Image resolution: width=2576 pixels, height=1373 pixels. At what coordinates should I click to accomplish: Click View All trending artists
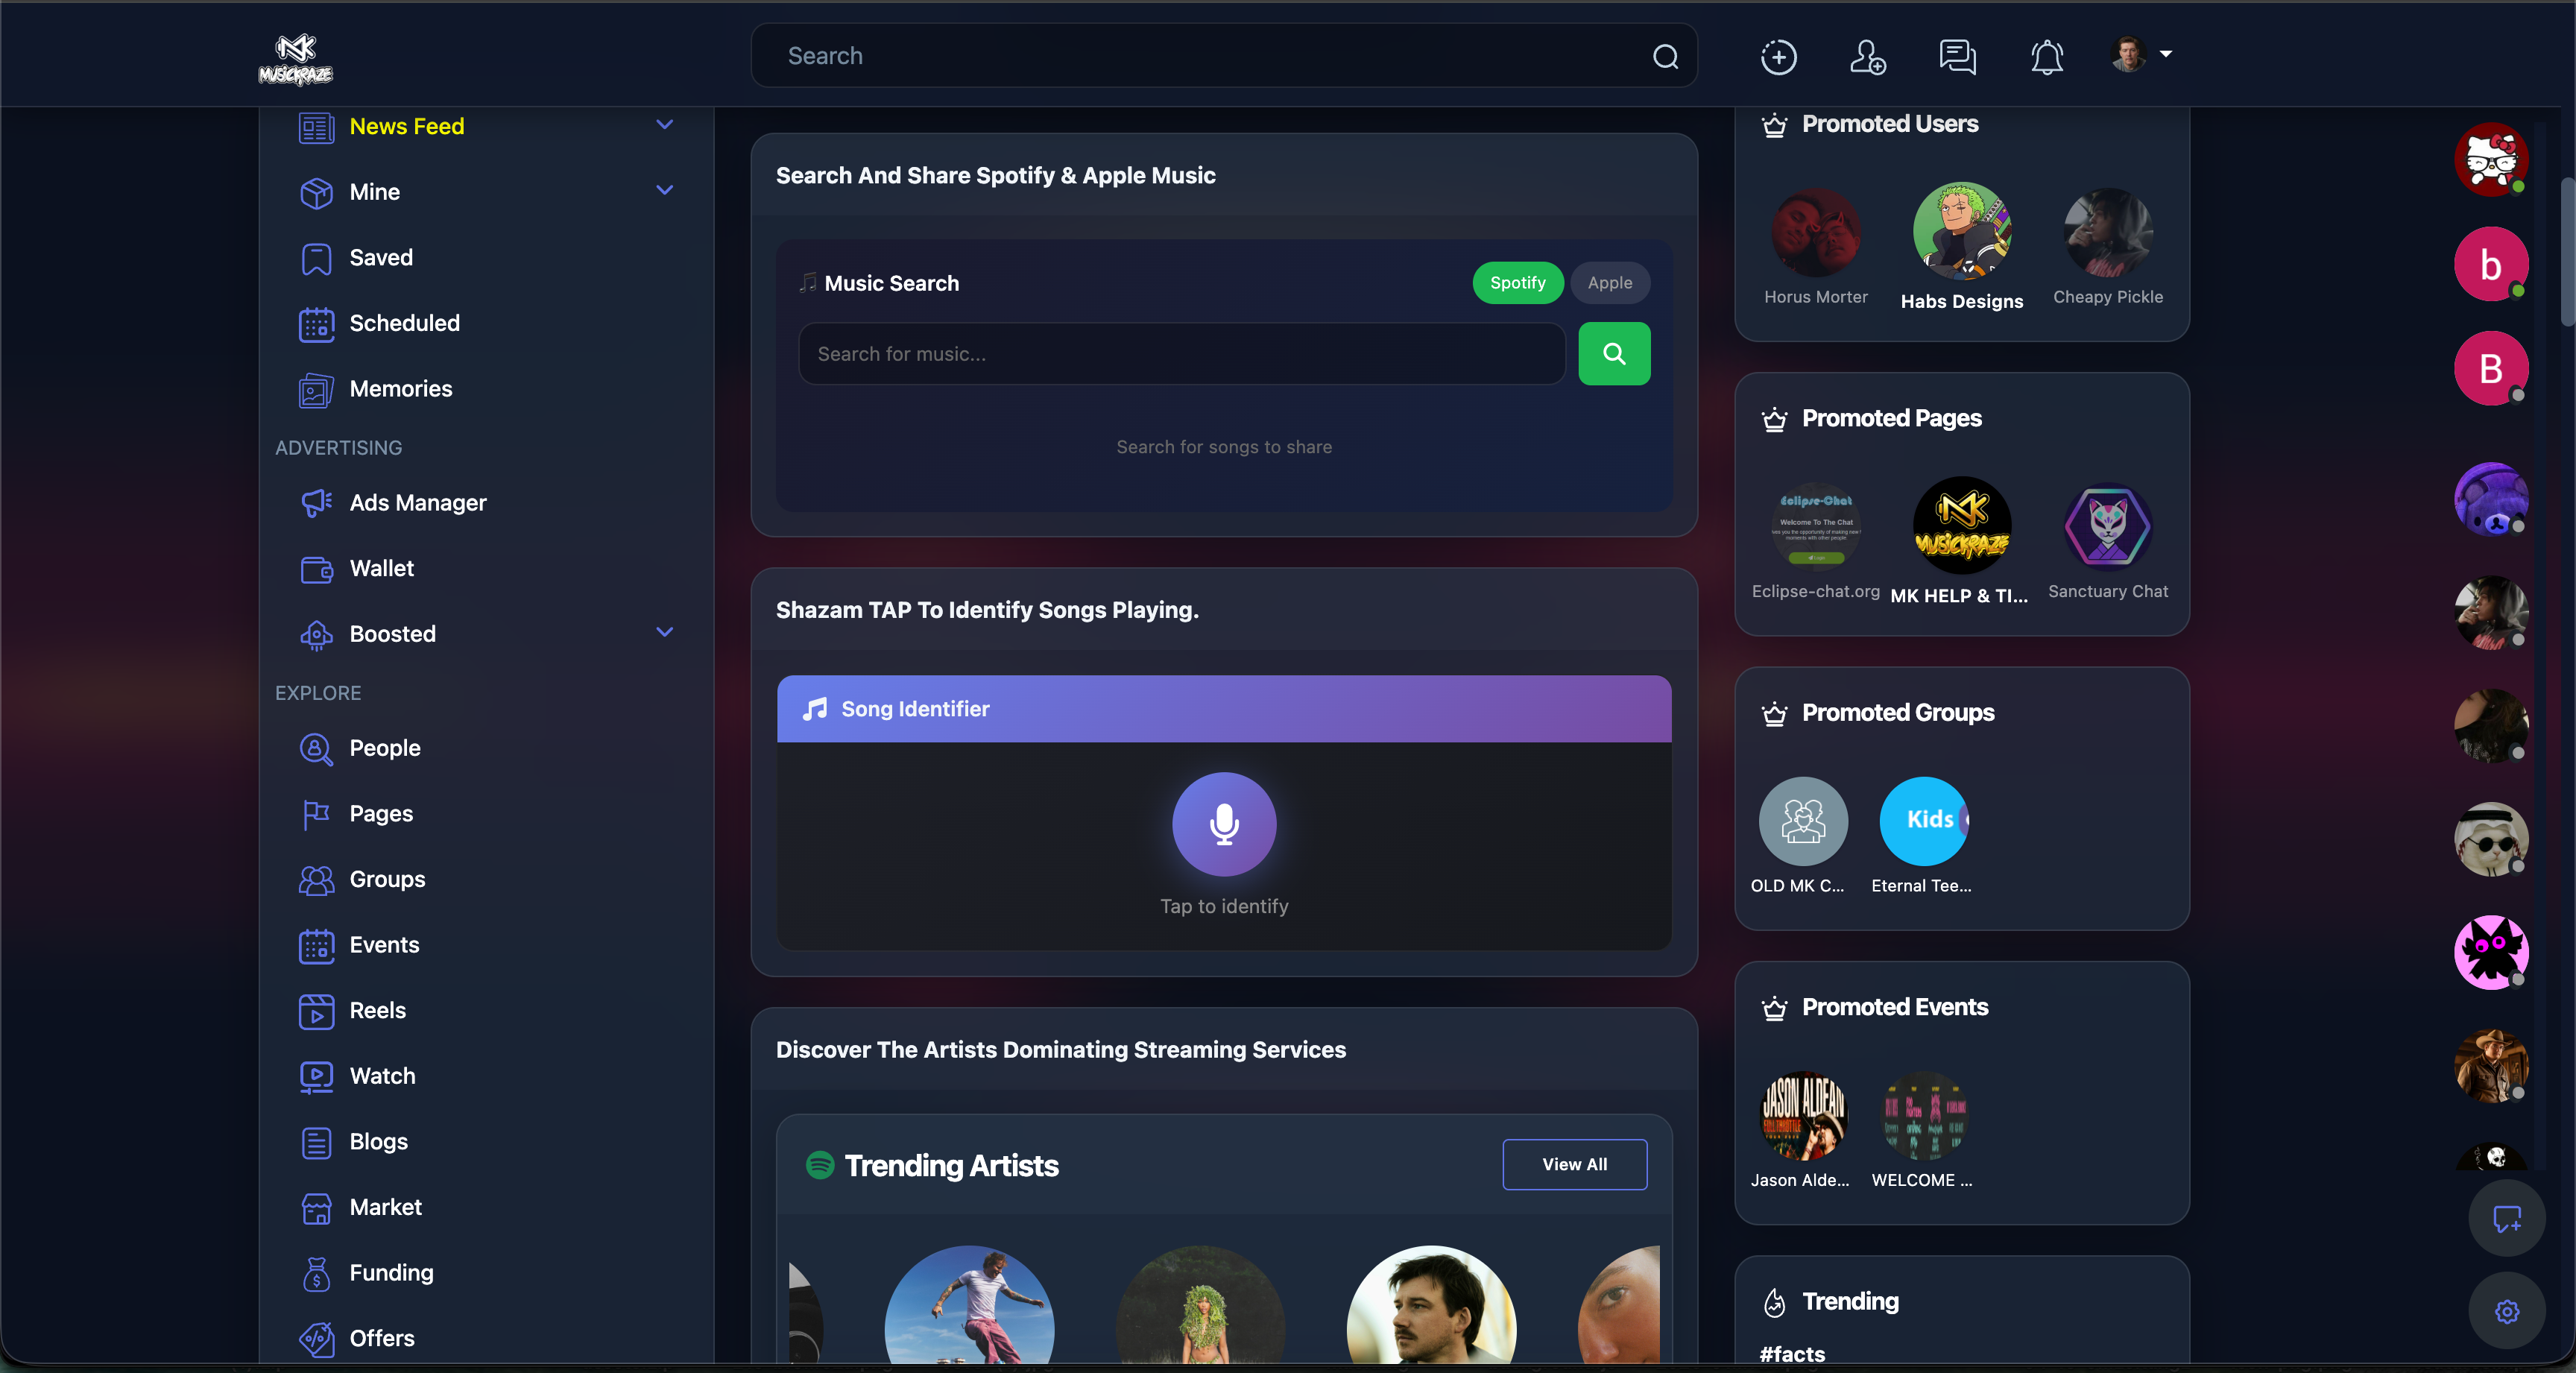(x=1574, y=1164)
